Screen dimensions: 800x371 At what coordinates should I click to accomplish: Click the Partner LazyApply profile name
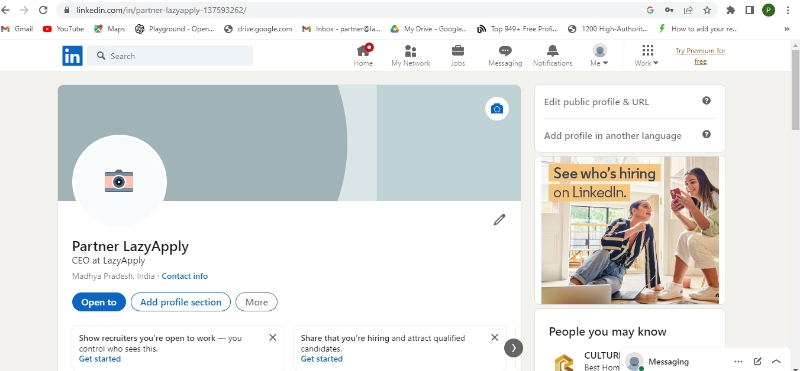point(130,246)
